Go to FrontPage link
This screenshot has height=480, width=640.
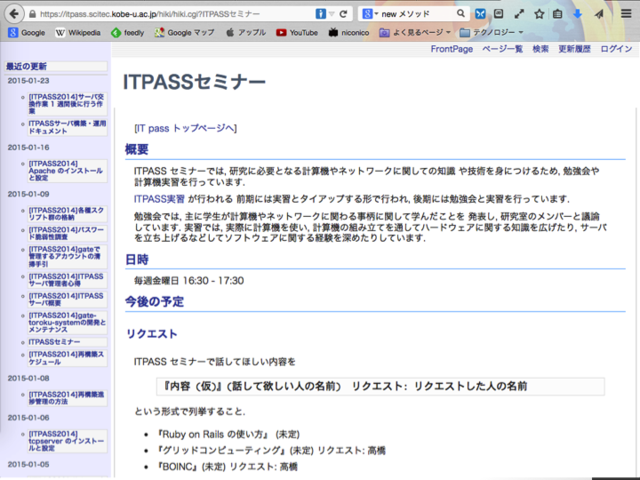pyautogui.click(x=452, y=48)
